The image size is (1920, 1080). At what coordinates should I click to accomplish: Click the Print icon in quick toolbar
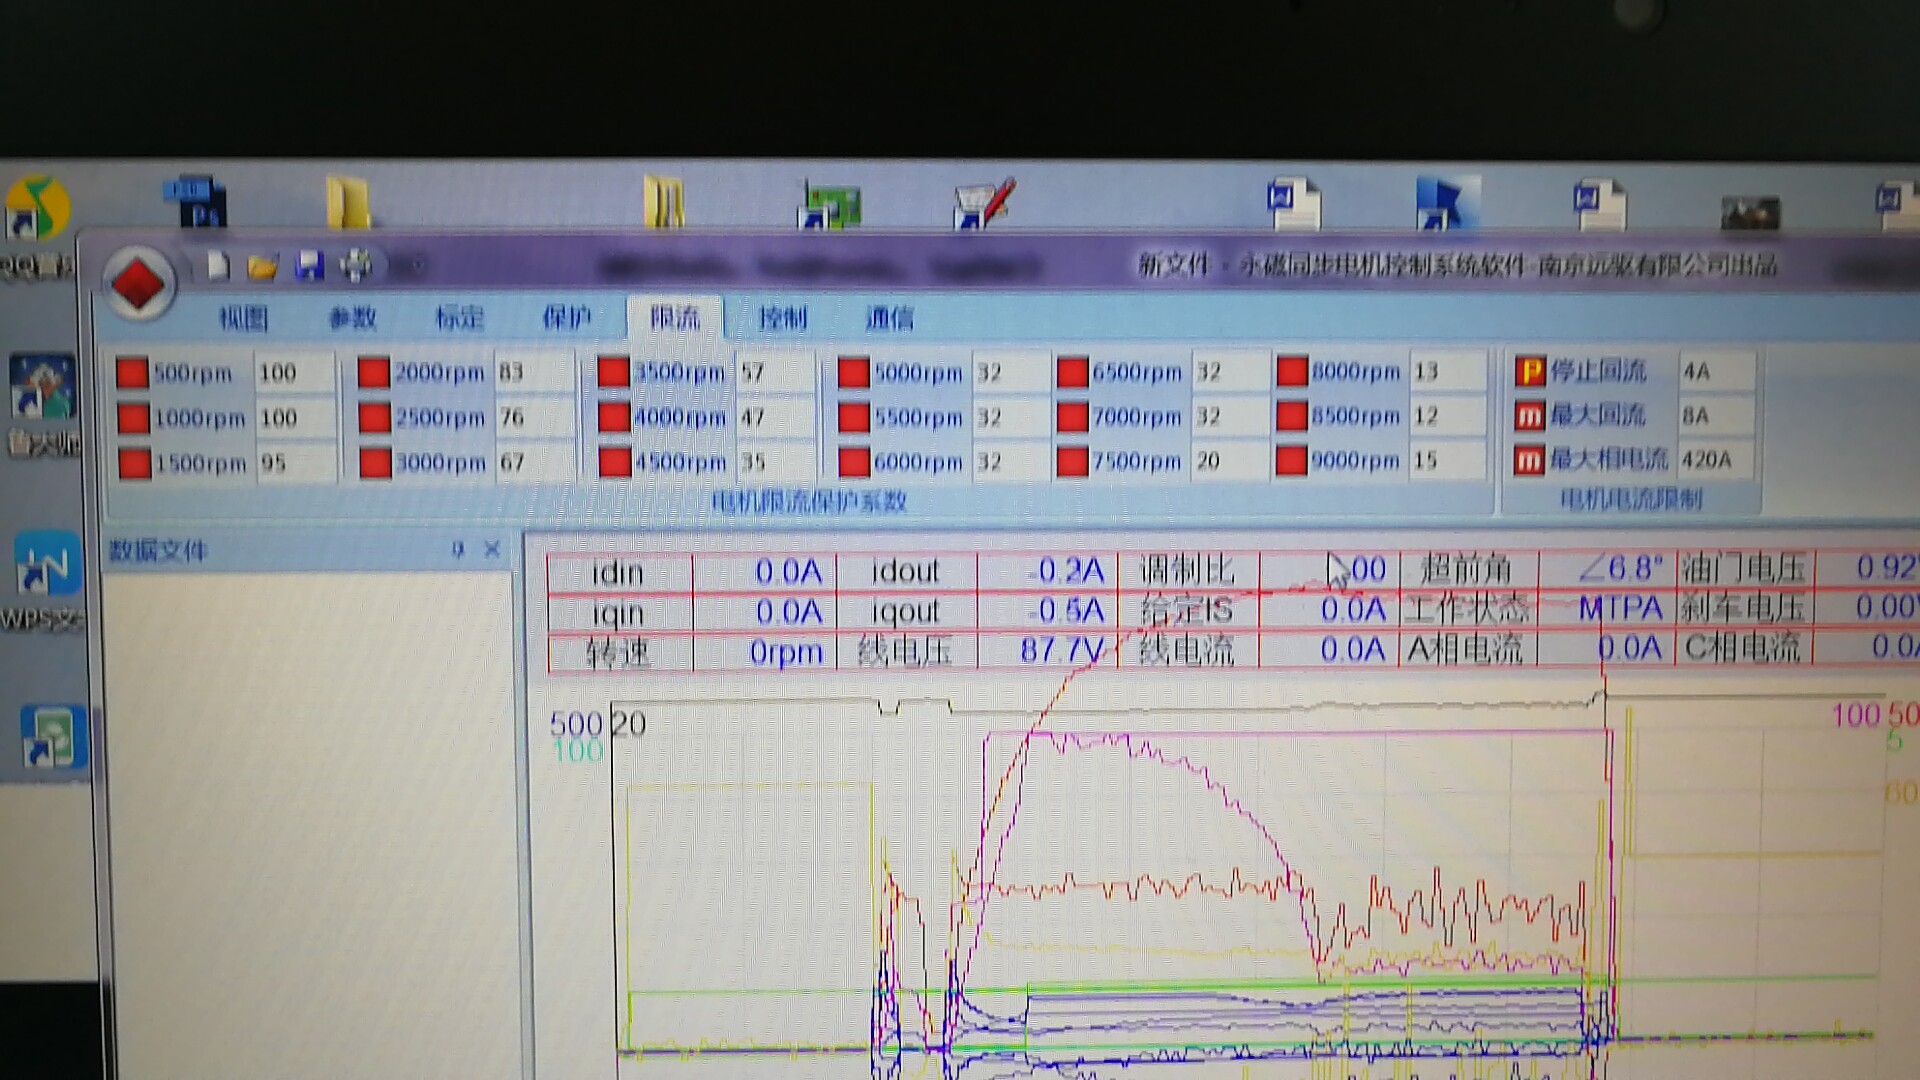point(355,266)
